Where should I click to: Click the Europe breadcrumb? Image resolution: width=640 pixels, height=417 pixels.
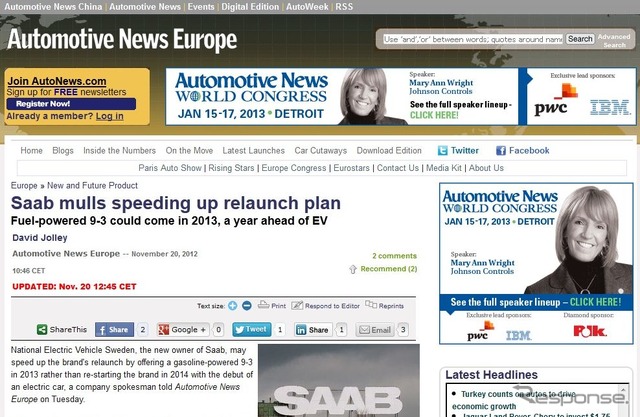click(24, 186)
